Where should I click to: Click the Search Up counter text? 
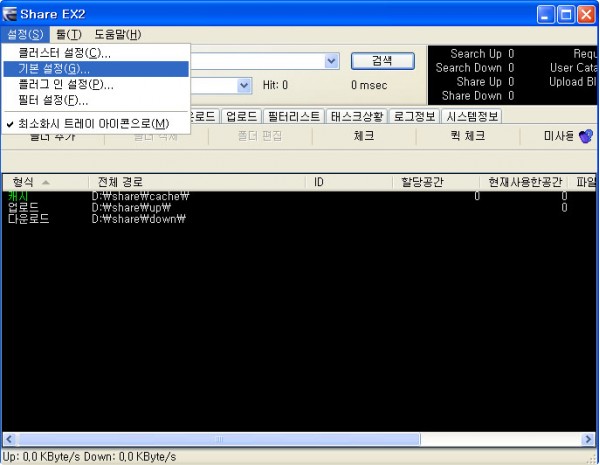point(482,54)
